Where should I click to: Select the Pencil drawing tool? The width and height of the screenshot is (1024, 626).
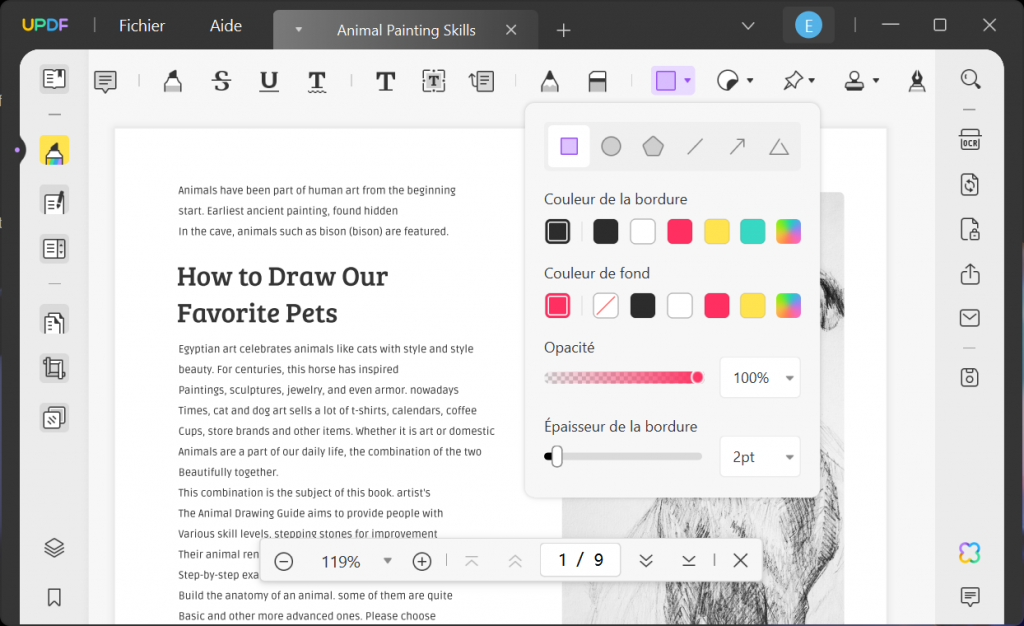click(549, 80)
